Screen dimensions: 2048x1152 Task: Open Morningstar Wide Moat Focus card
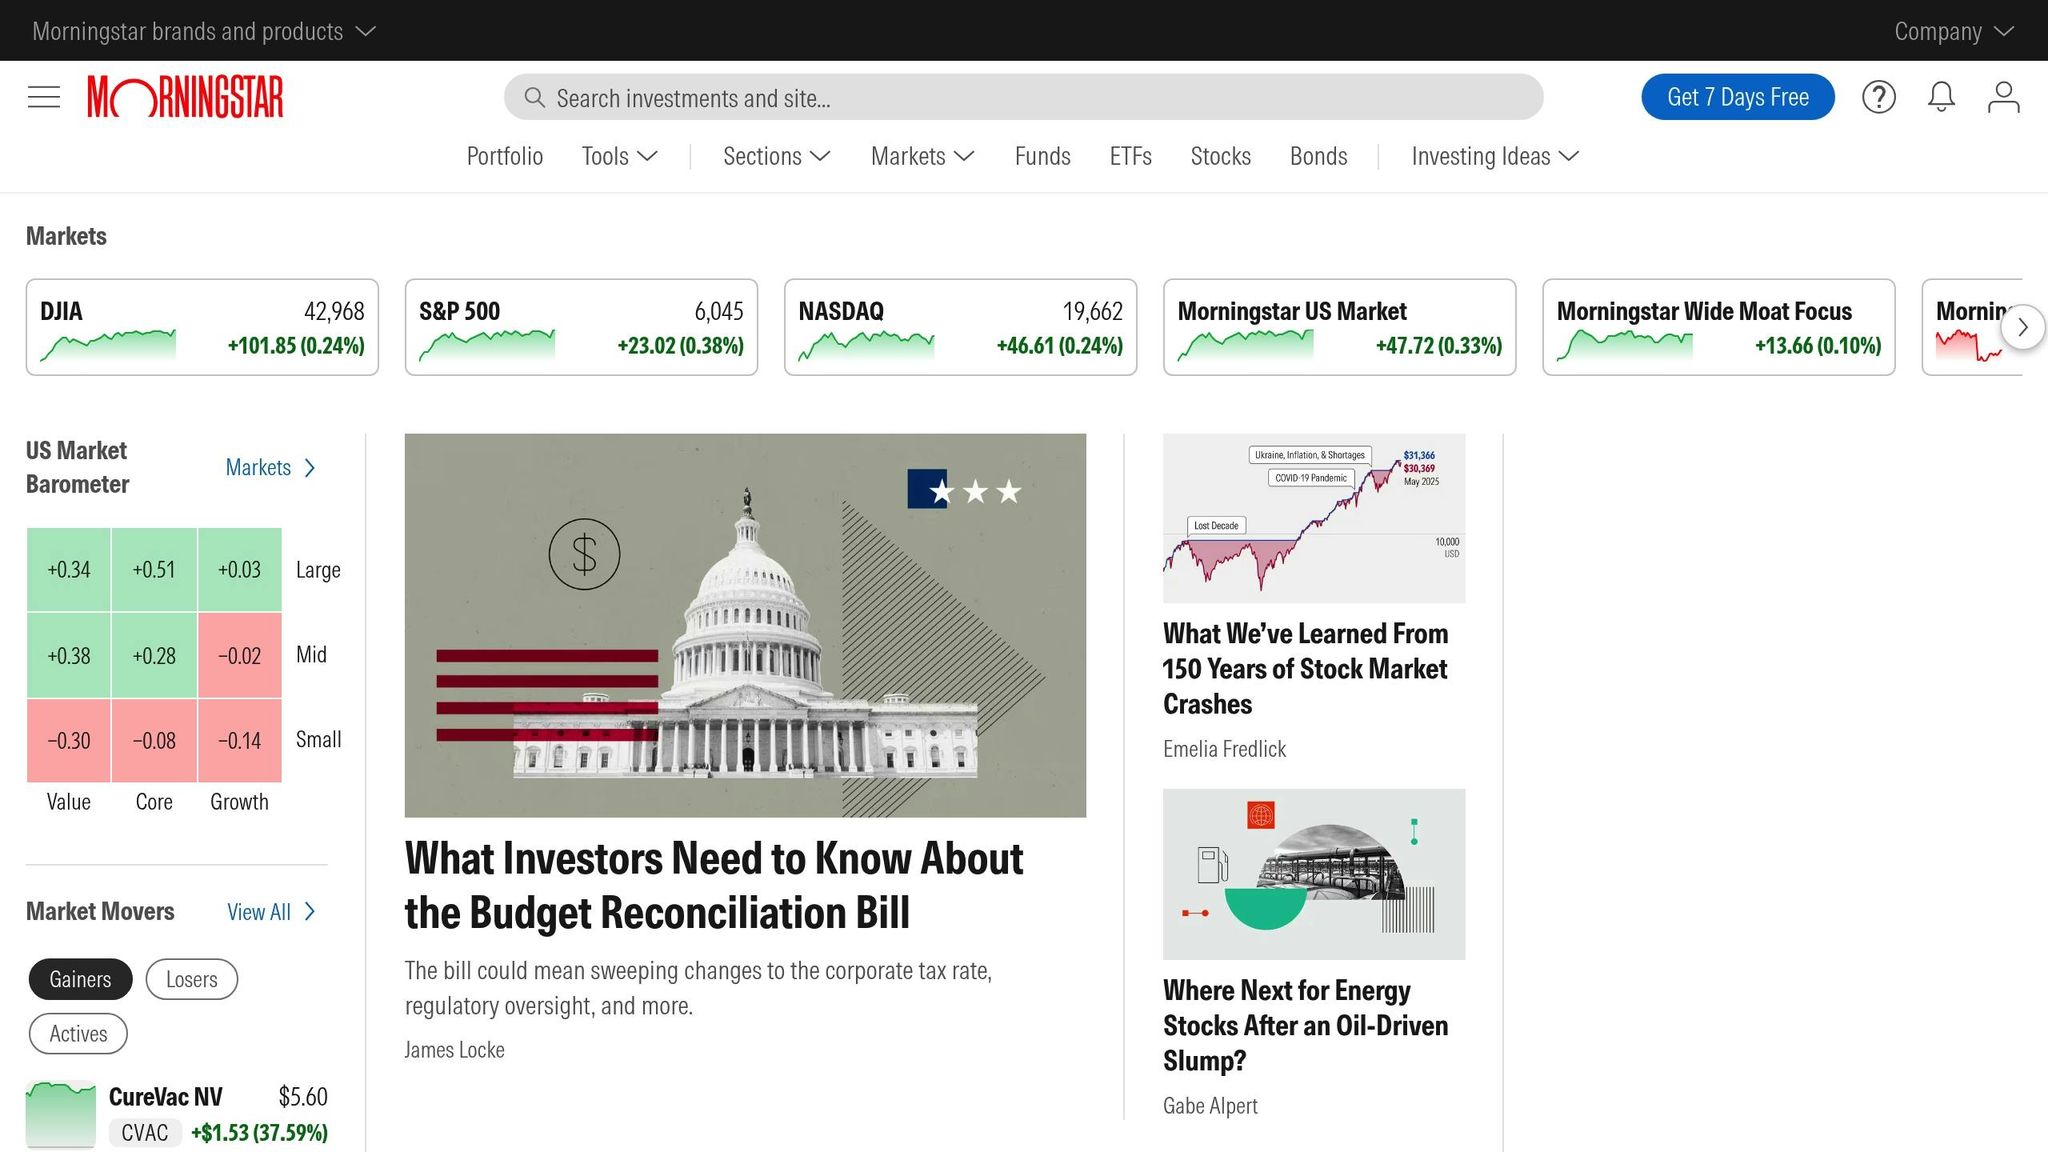coord(1718,327)
